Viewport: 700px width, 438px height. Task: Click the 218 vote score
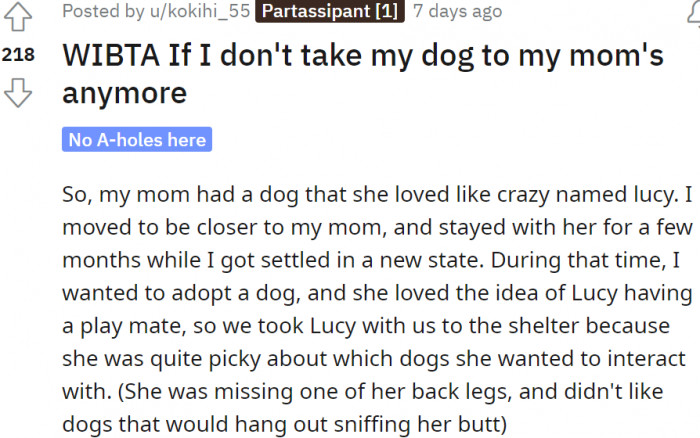tap(18, 55)
